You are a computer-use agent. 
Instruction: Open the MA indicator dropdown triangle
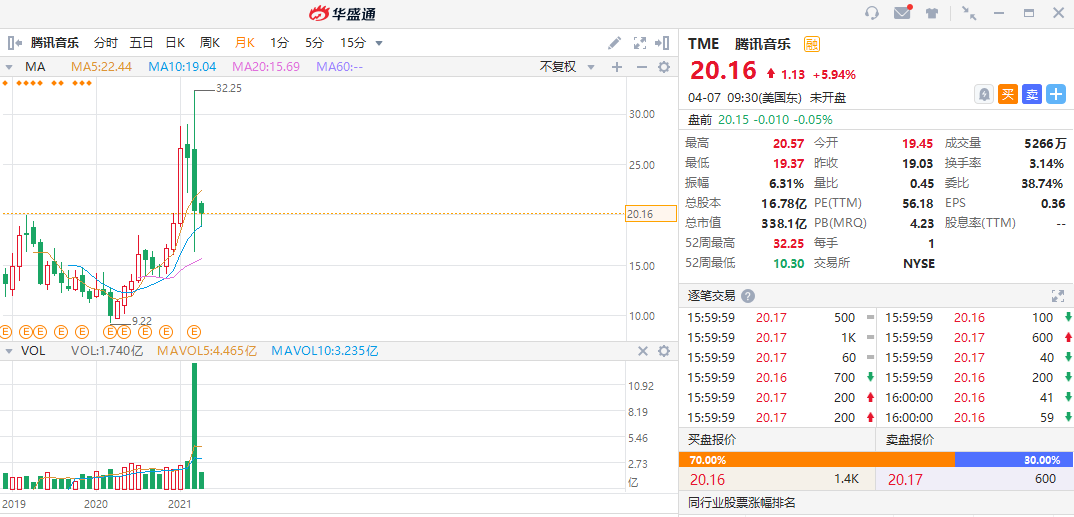9,67
